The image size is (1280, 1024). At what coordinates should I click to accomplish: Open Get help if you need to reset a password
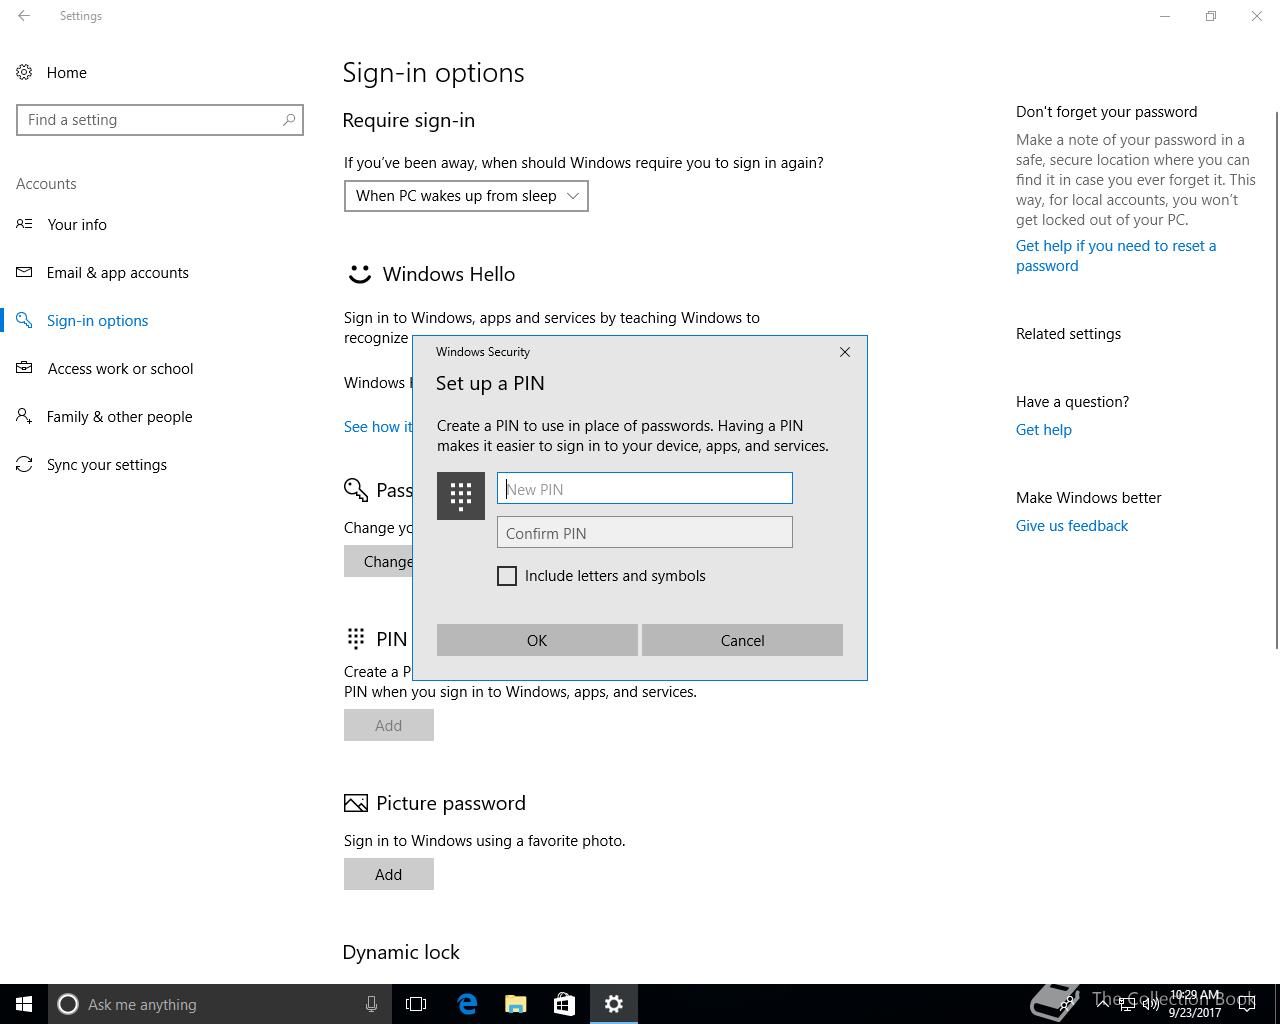[x=1116, y=256]
